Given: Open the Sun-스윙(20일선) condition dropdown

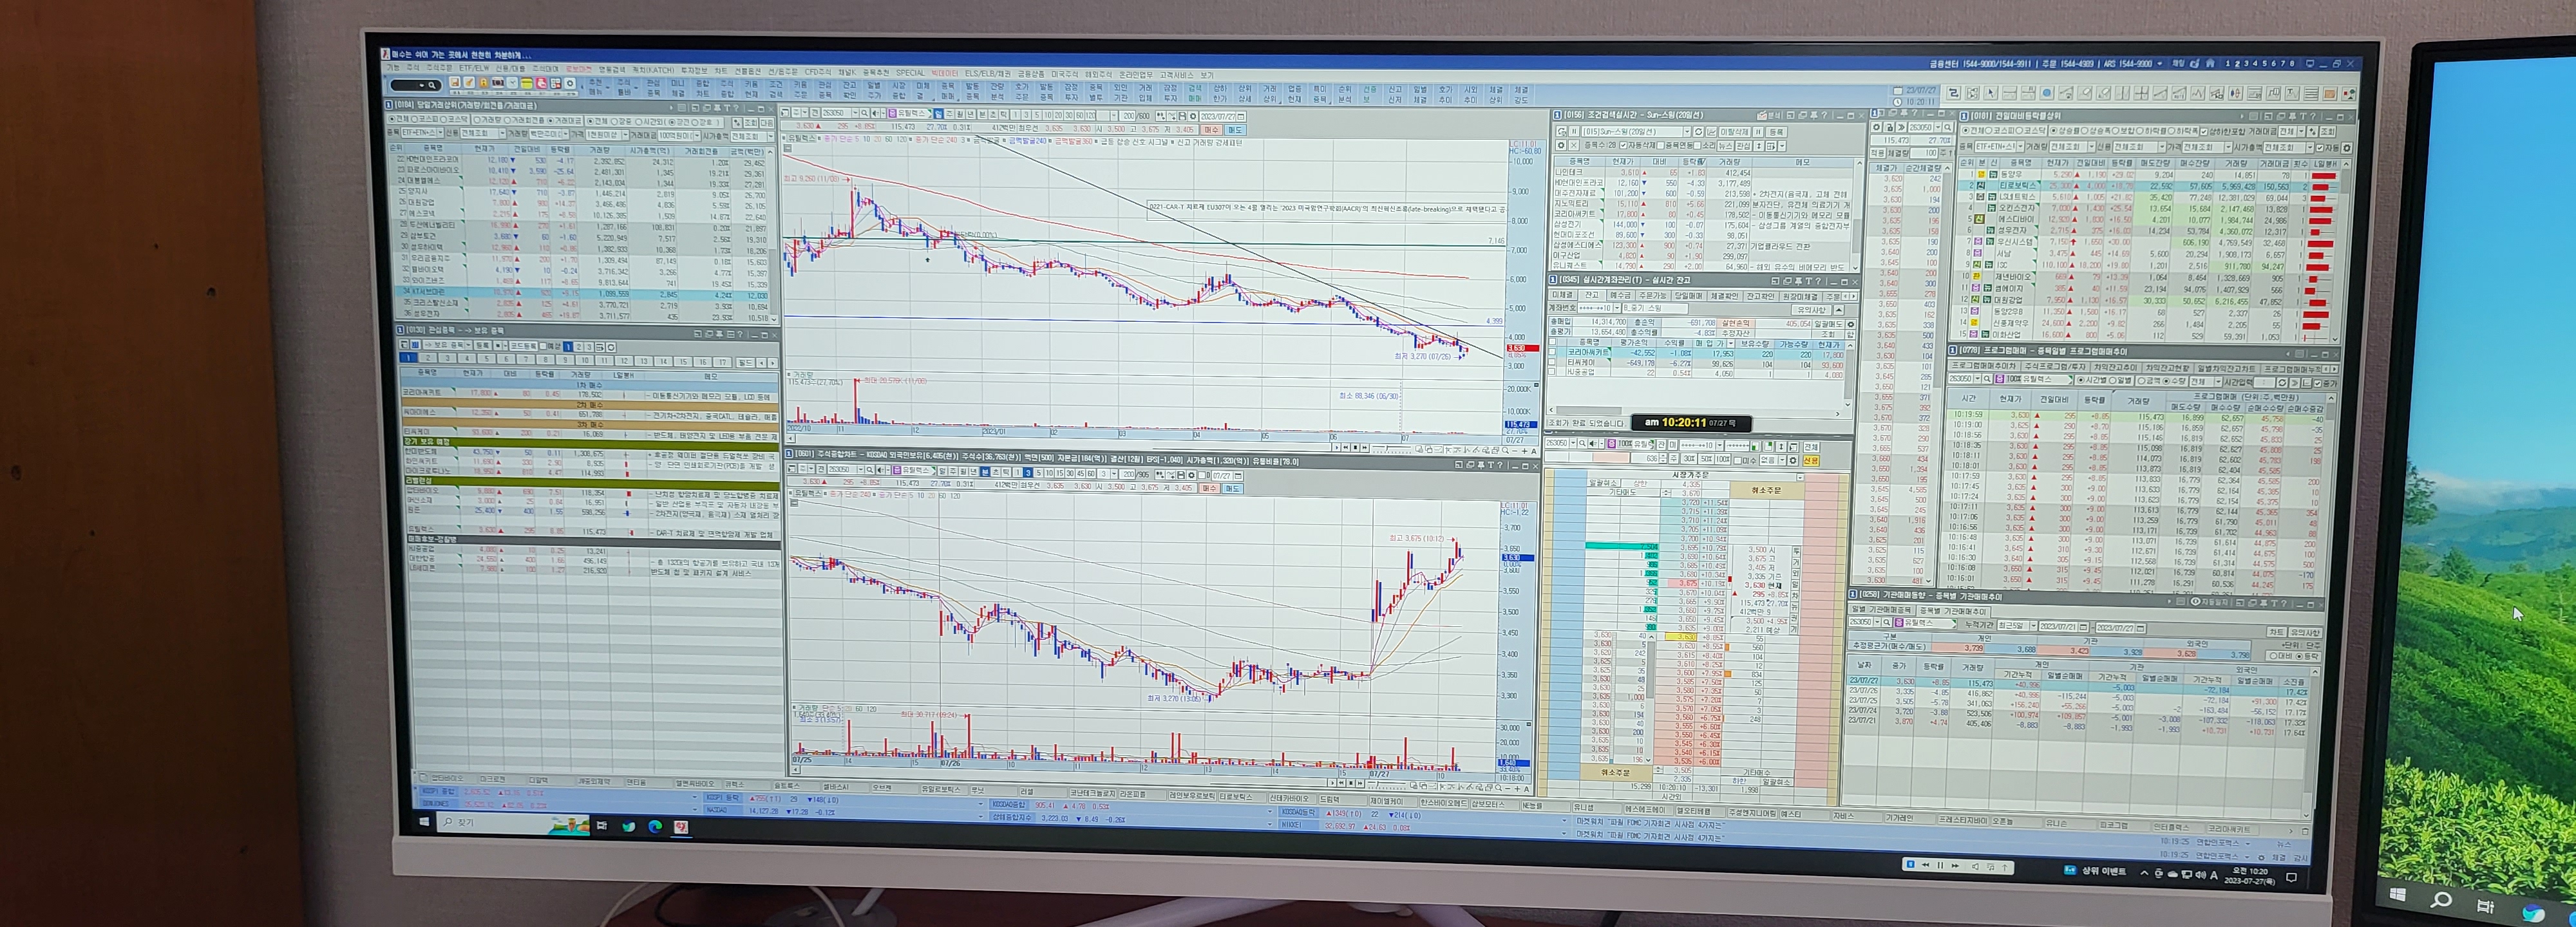Looking at the screenshot, I should tap(1687, 132).
